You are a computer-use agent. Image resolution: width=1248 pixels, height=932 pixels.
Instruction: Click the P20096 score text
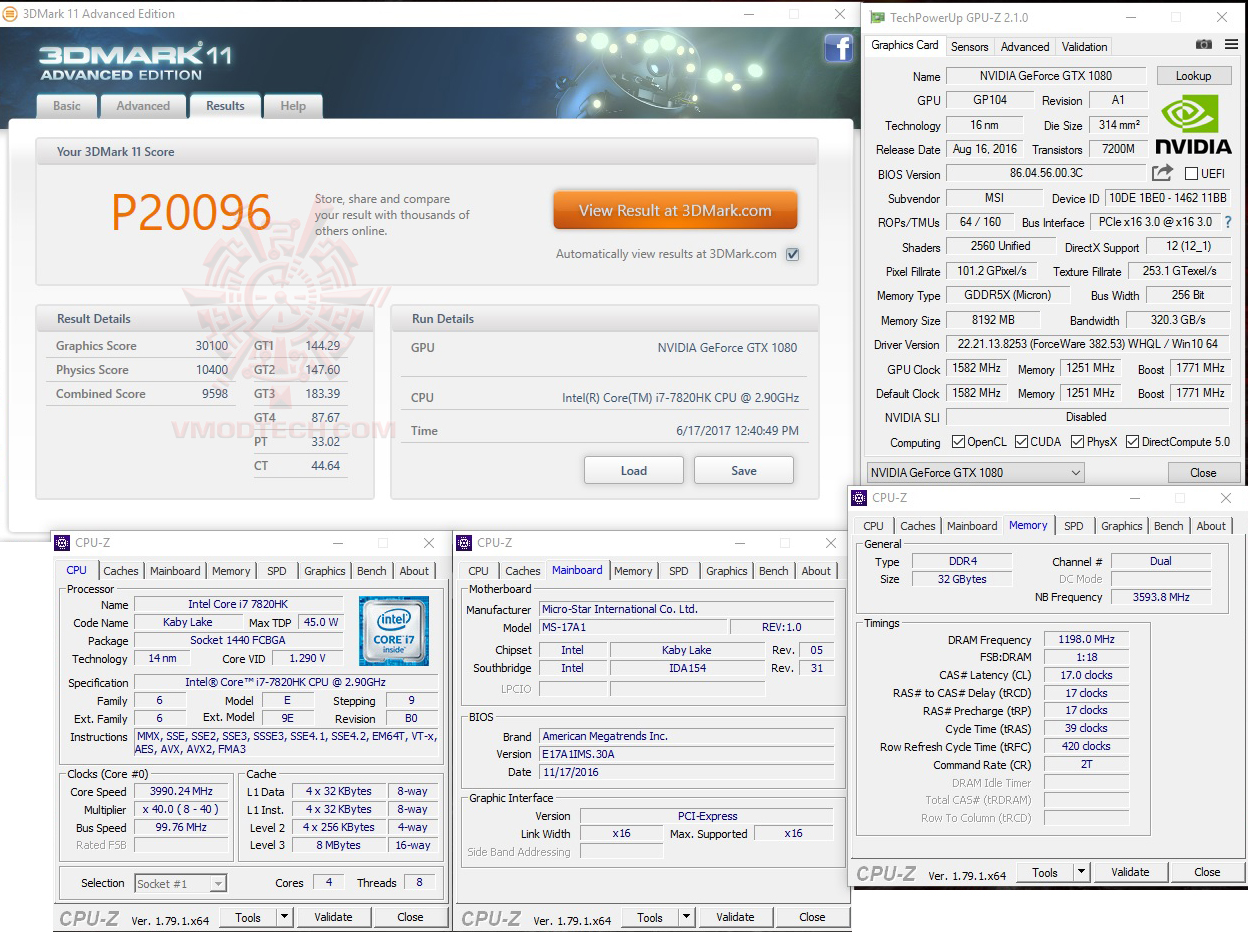coord(190,212)
